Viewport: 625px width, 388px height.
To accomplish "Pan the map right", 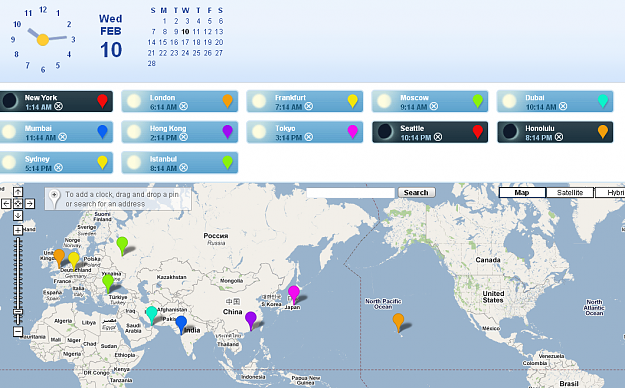I will 30,204.
